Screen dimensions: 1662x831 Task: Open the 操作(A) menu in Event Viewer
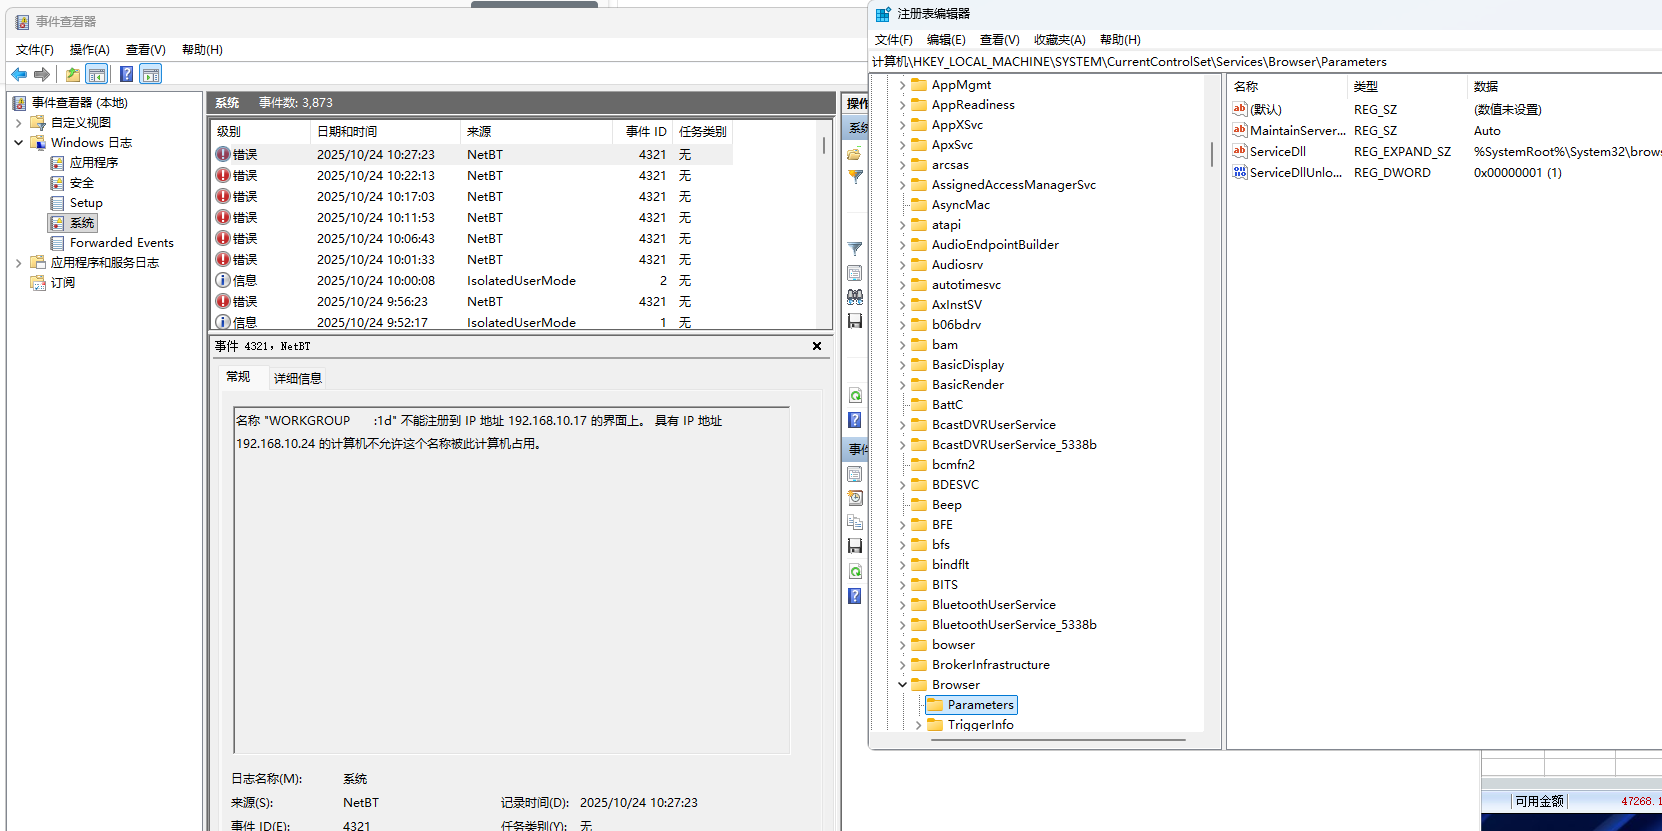point(89,50)
